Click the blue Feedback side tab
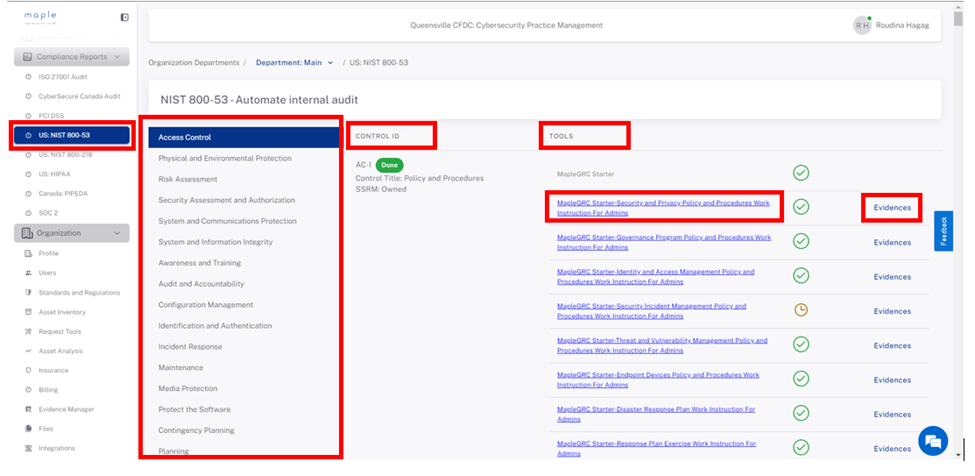975x476 pixels. click(x=943, y=231)
